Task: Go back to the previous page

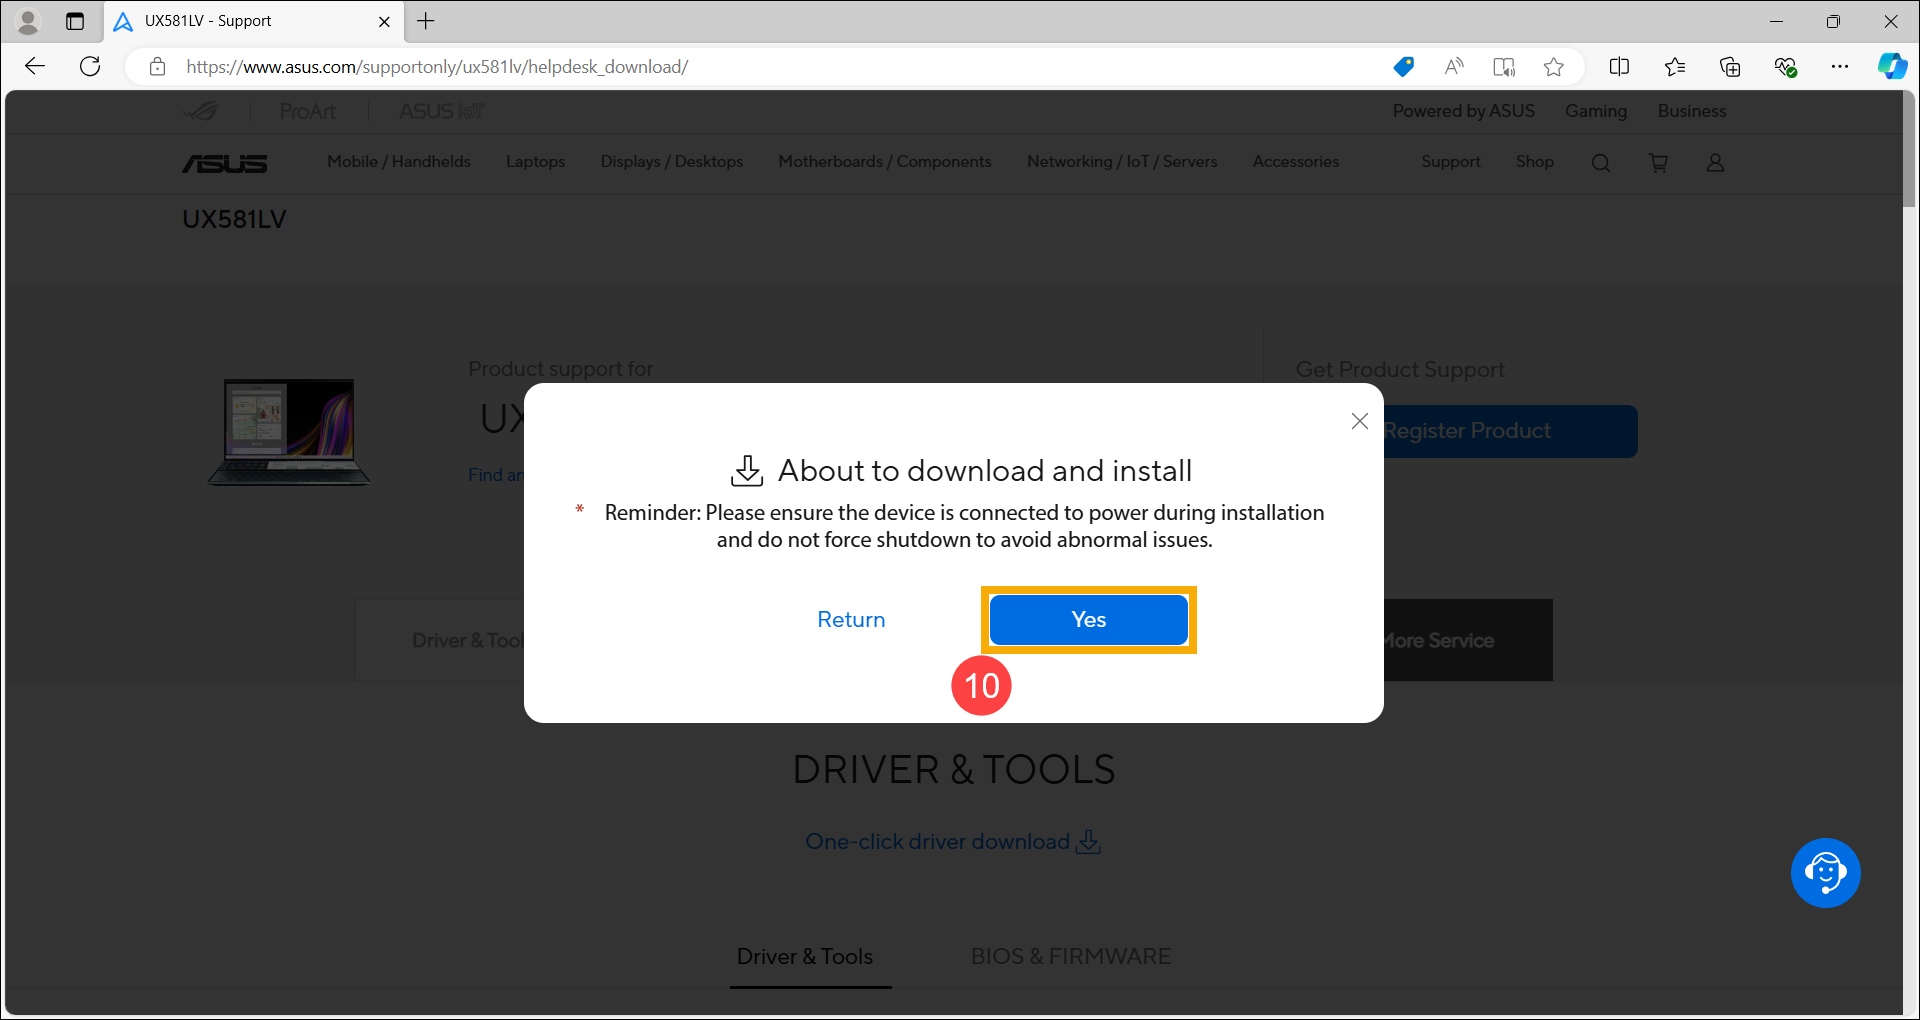Action: pyautogui.click(x=35, y=67)
